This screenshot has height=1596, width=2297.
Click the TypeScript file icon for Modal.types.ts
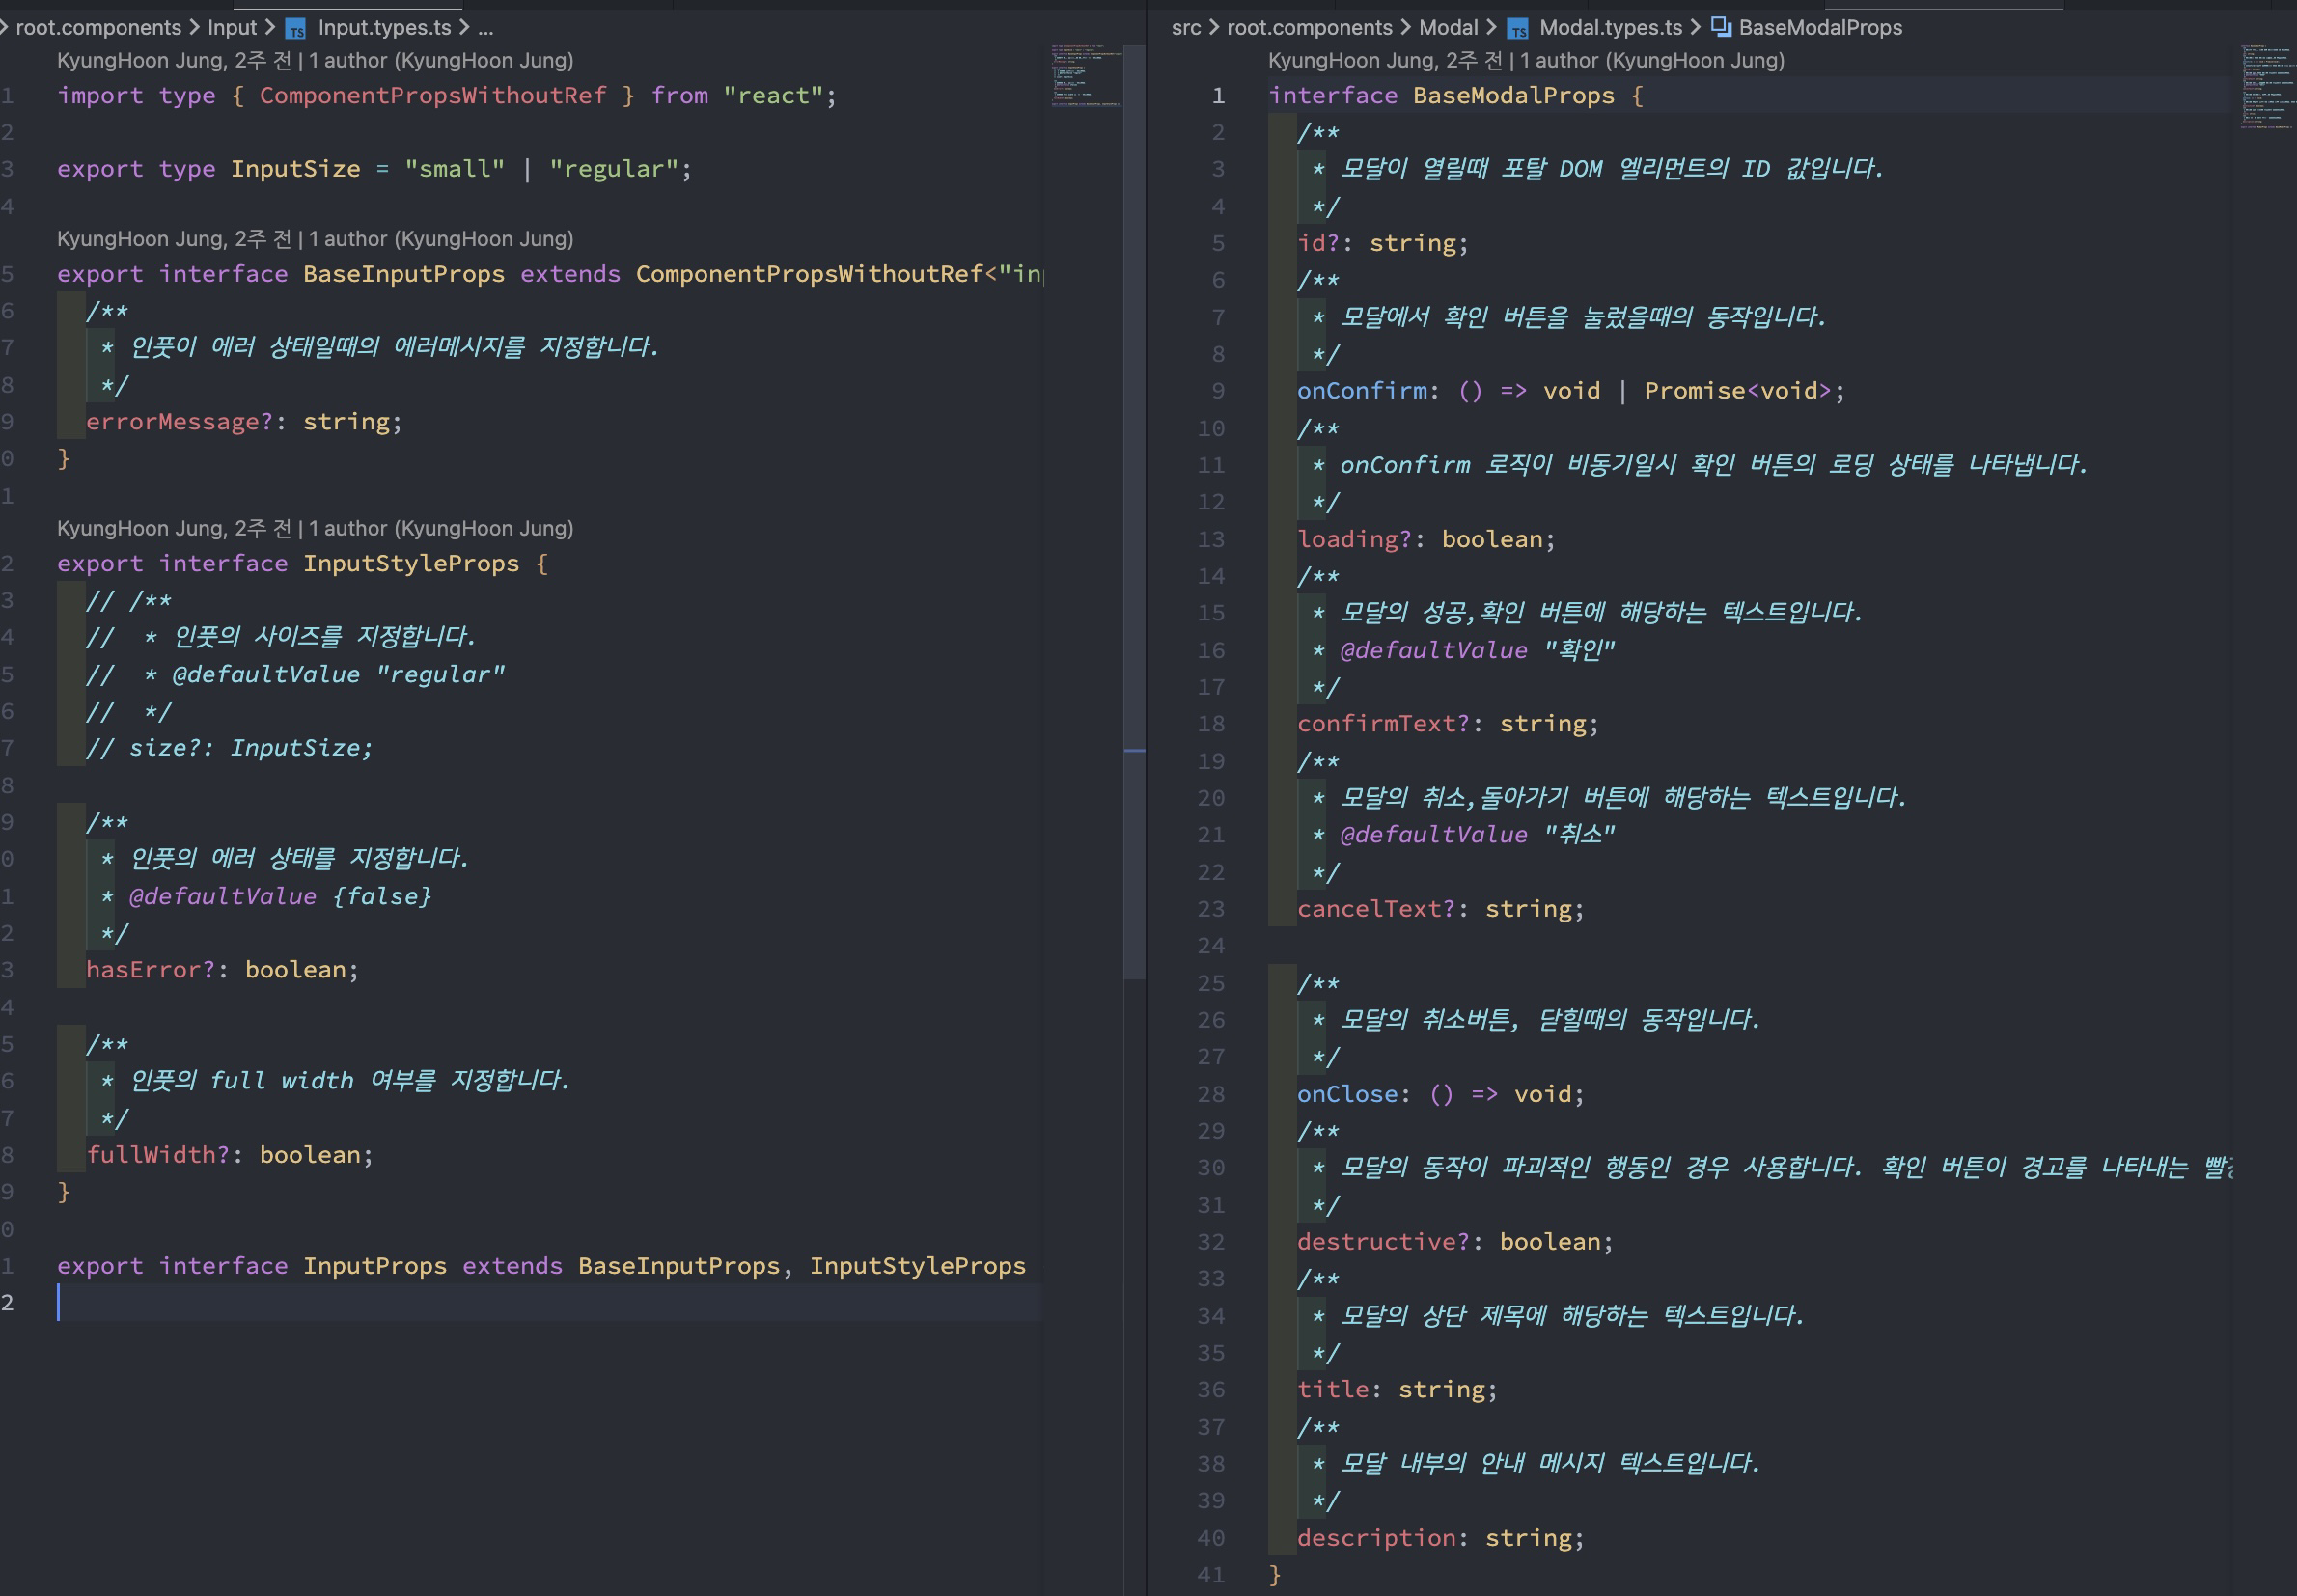(x=1517, y=28)
